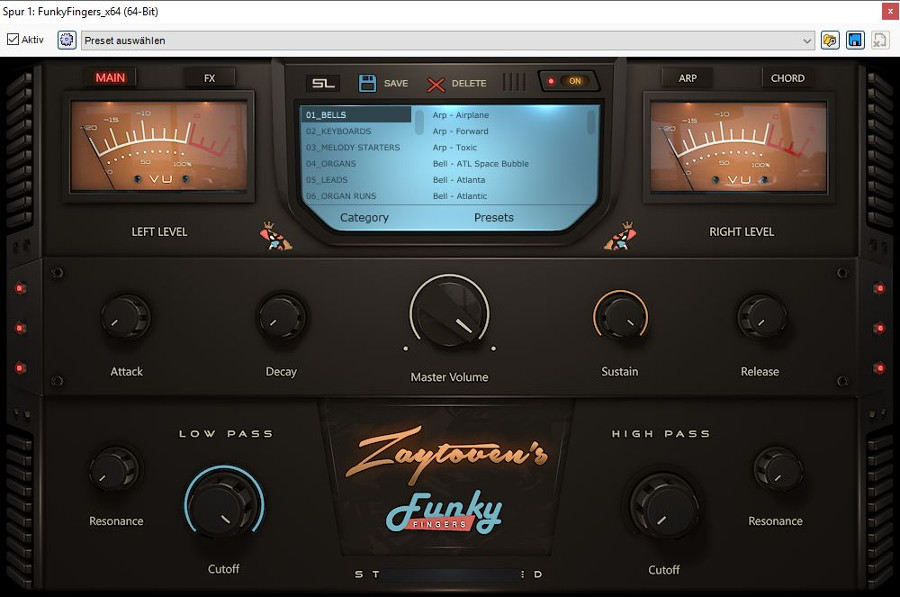The image size is (900, 597).
Task: Click the plugin settings gear icon
Action: coord(67,40)
